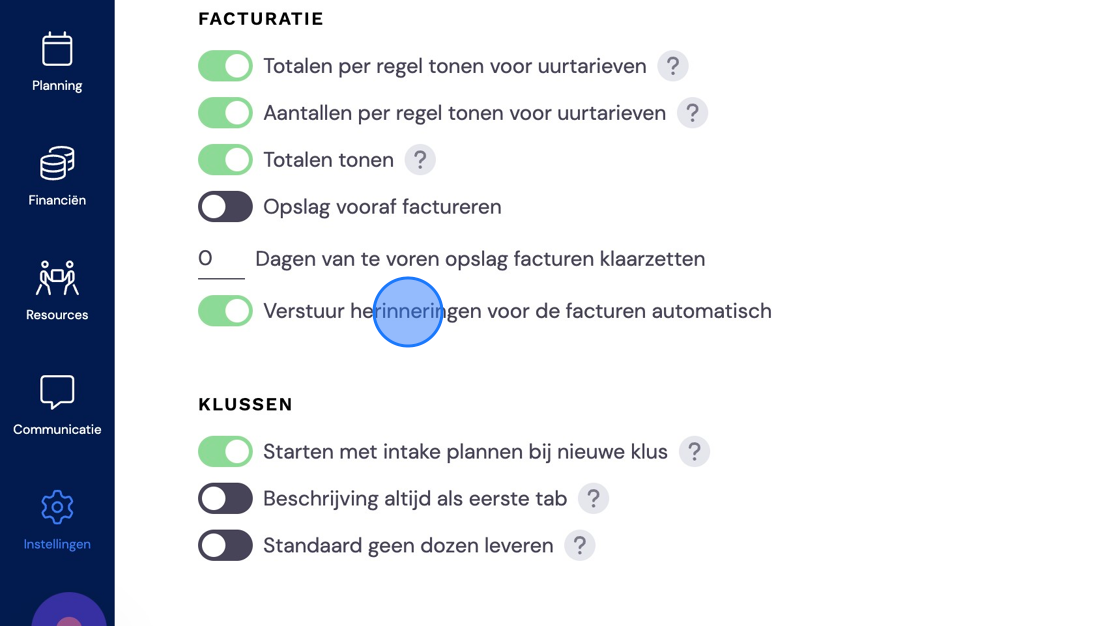This screenshot has height=626, width=1120.
Task: Open the Instellingen gear icon
Action: click(57, 507)
